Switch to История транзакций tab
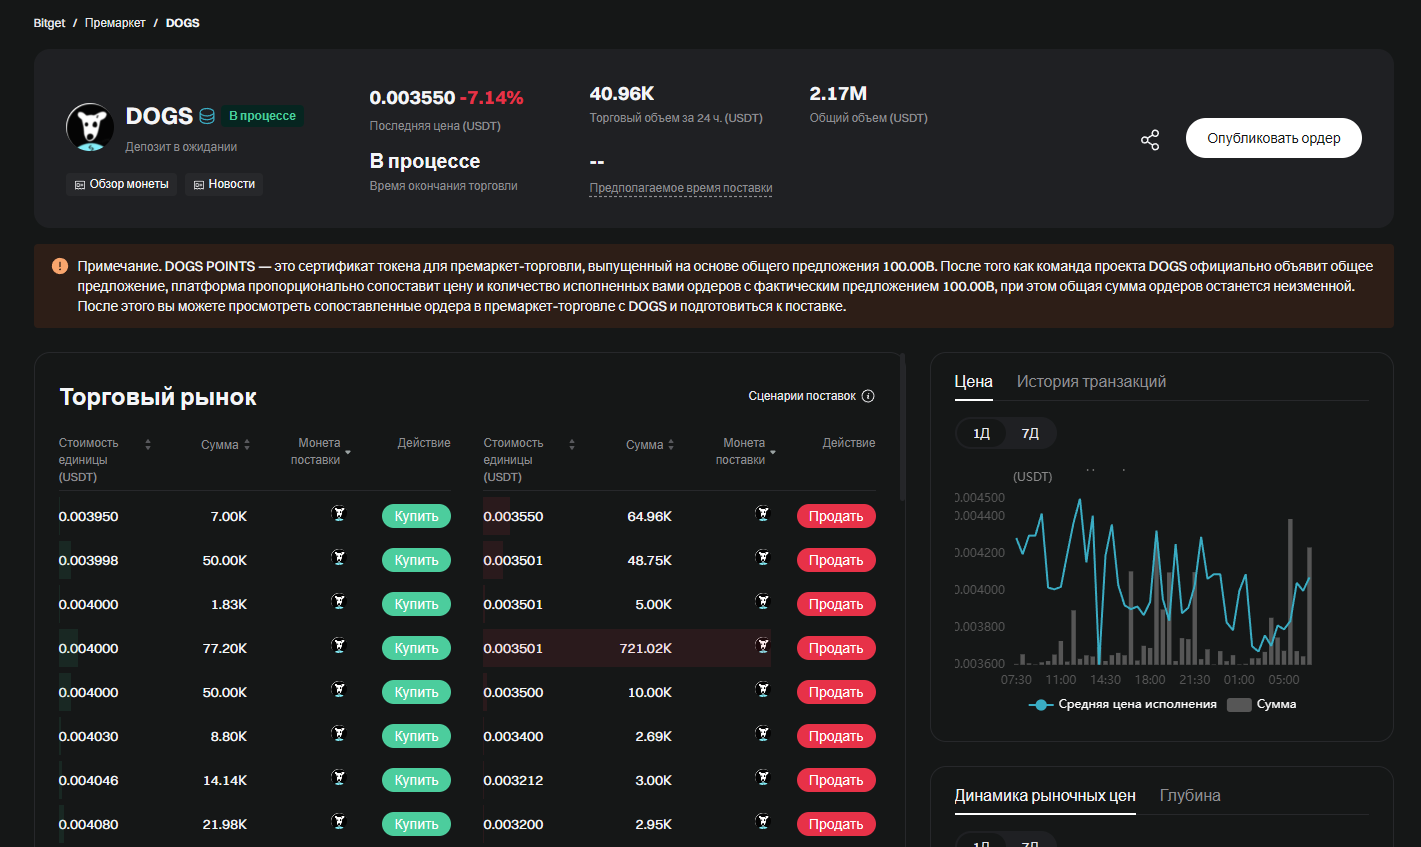 click(x=1091, y=382)
